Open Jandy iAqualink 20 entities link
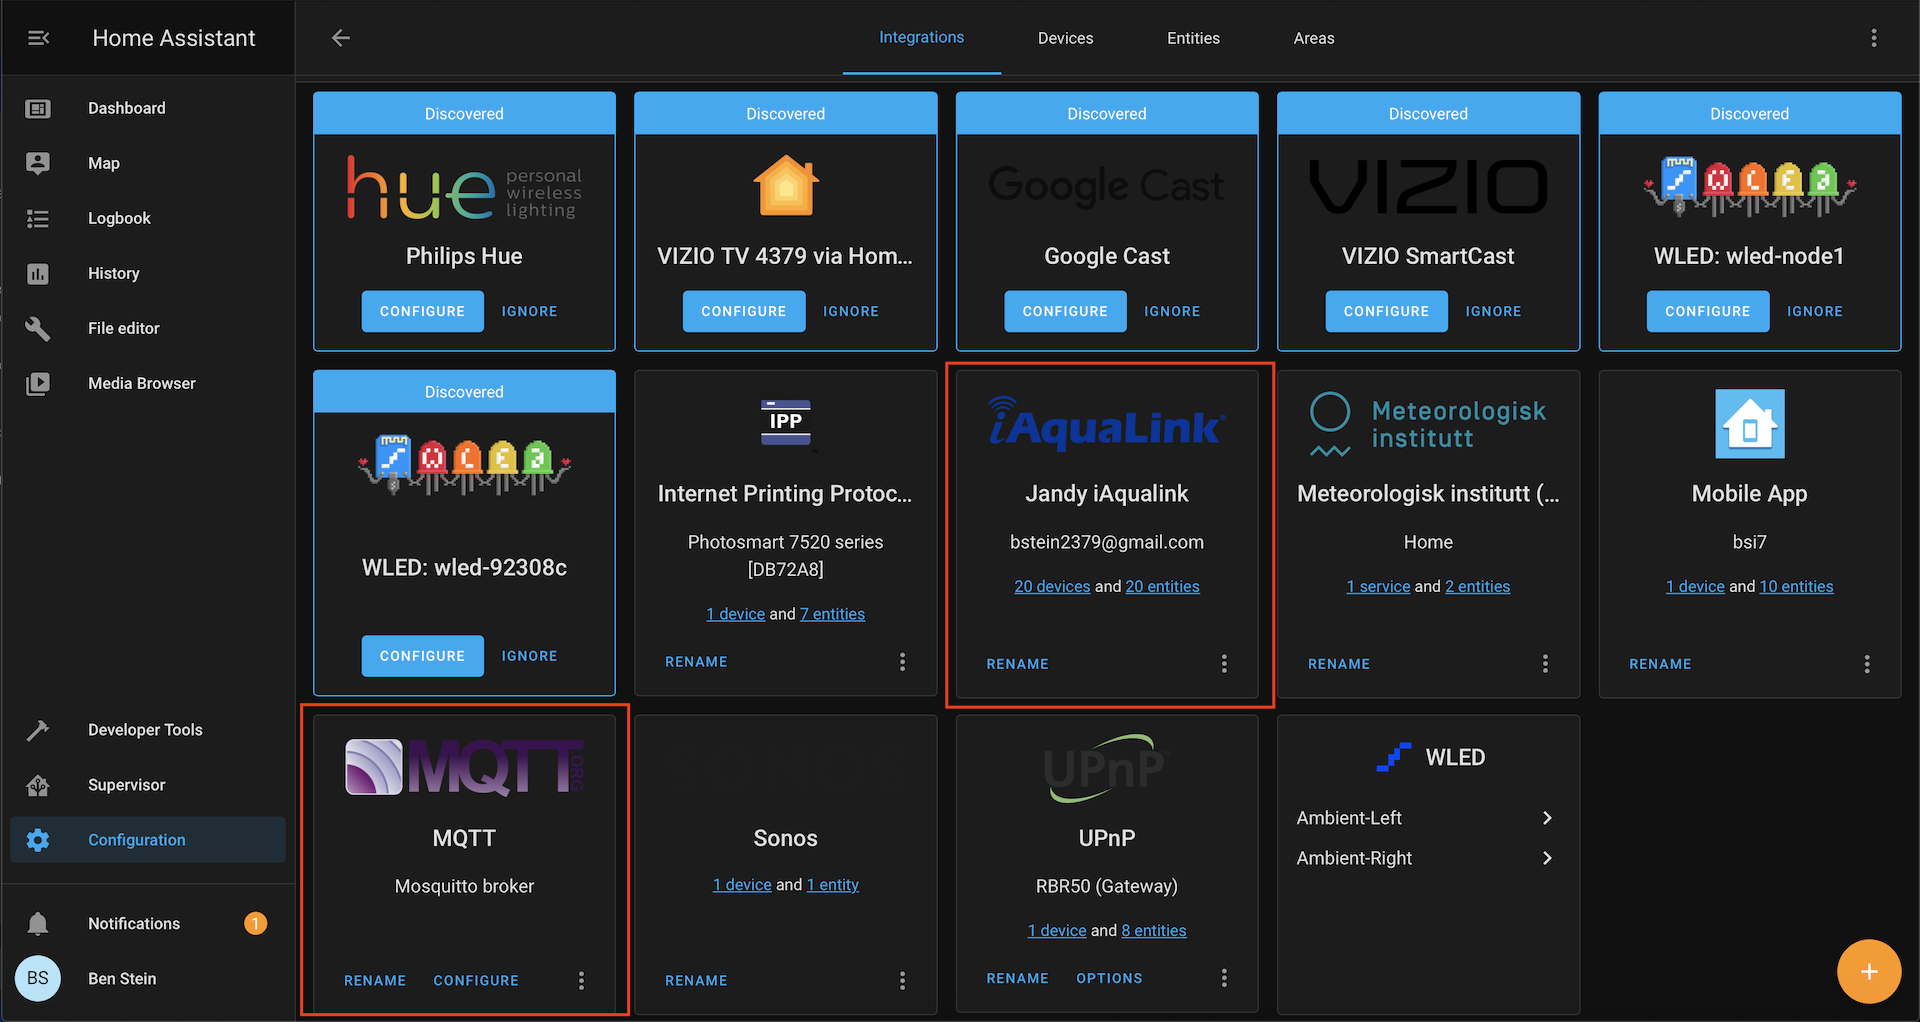 (x=1162, y=587)
